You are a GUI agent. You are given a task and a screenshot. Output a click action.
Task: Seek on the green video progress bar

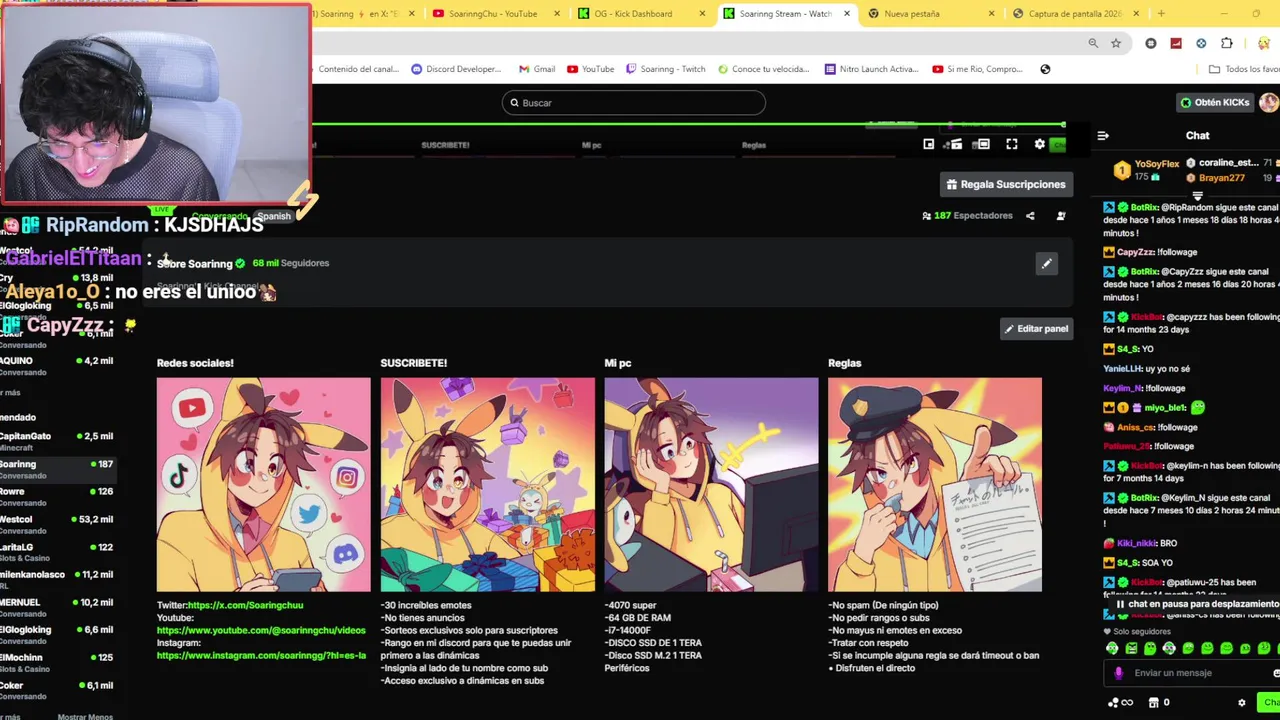pos(688,125)
